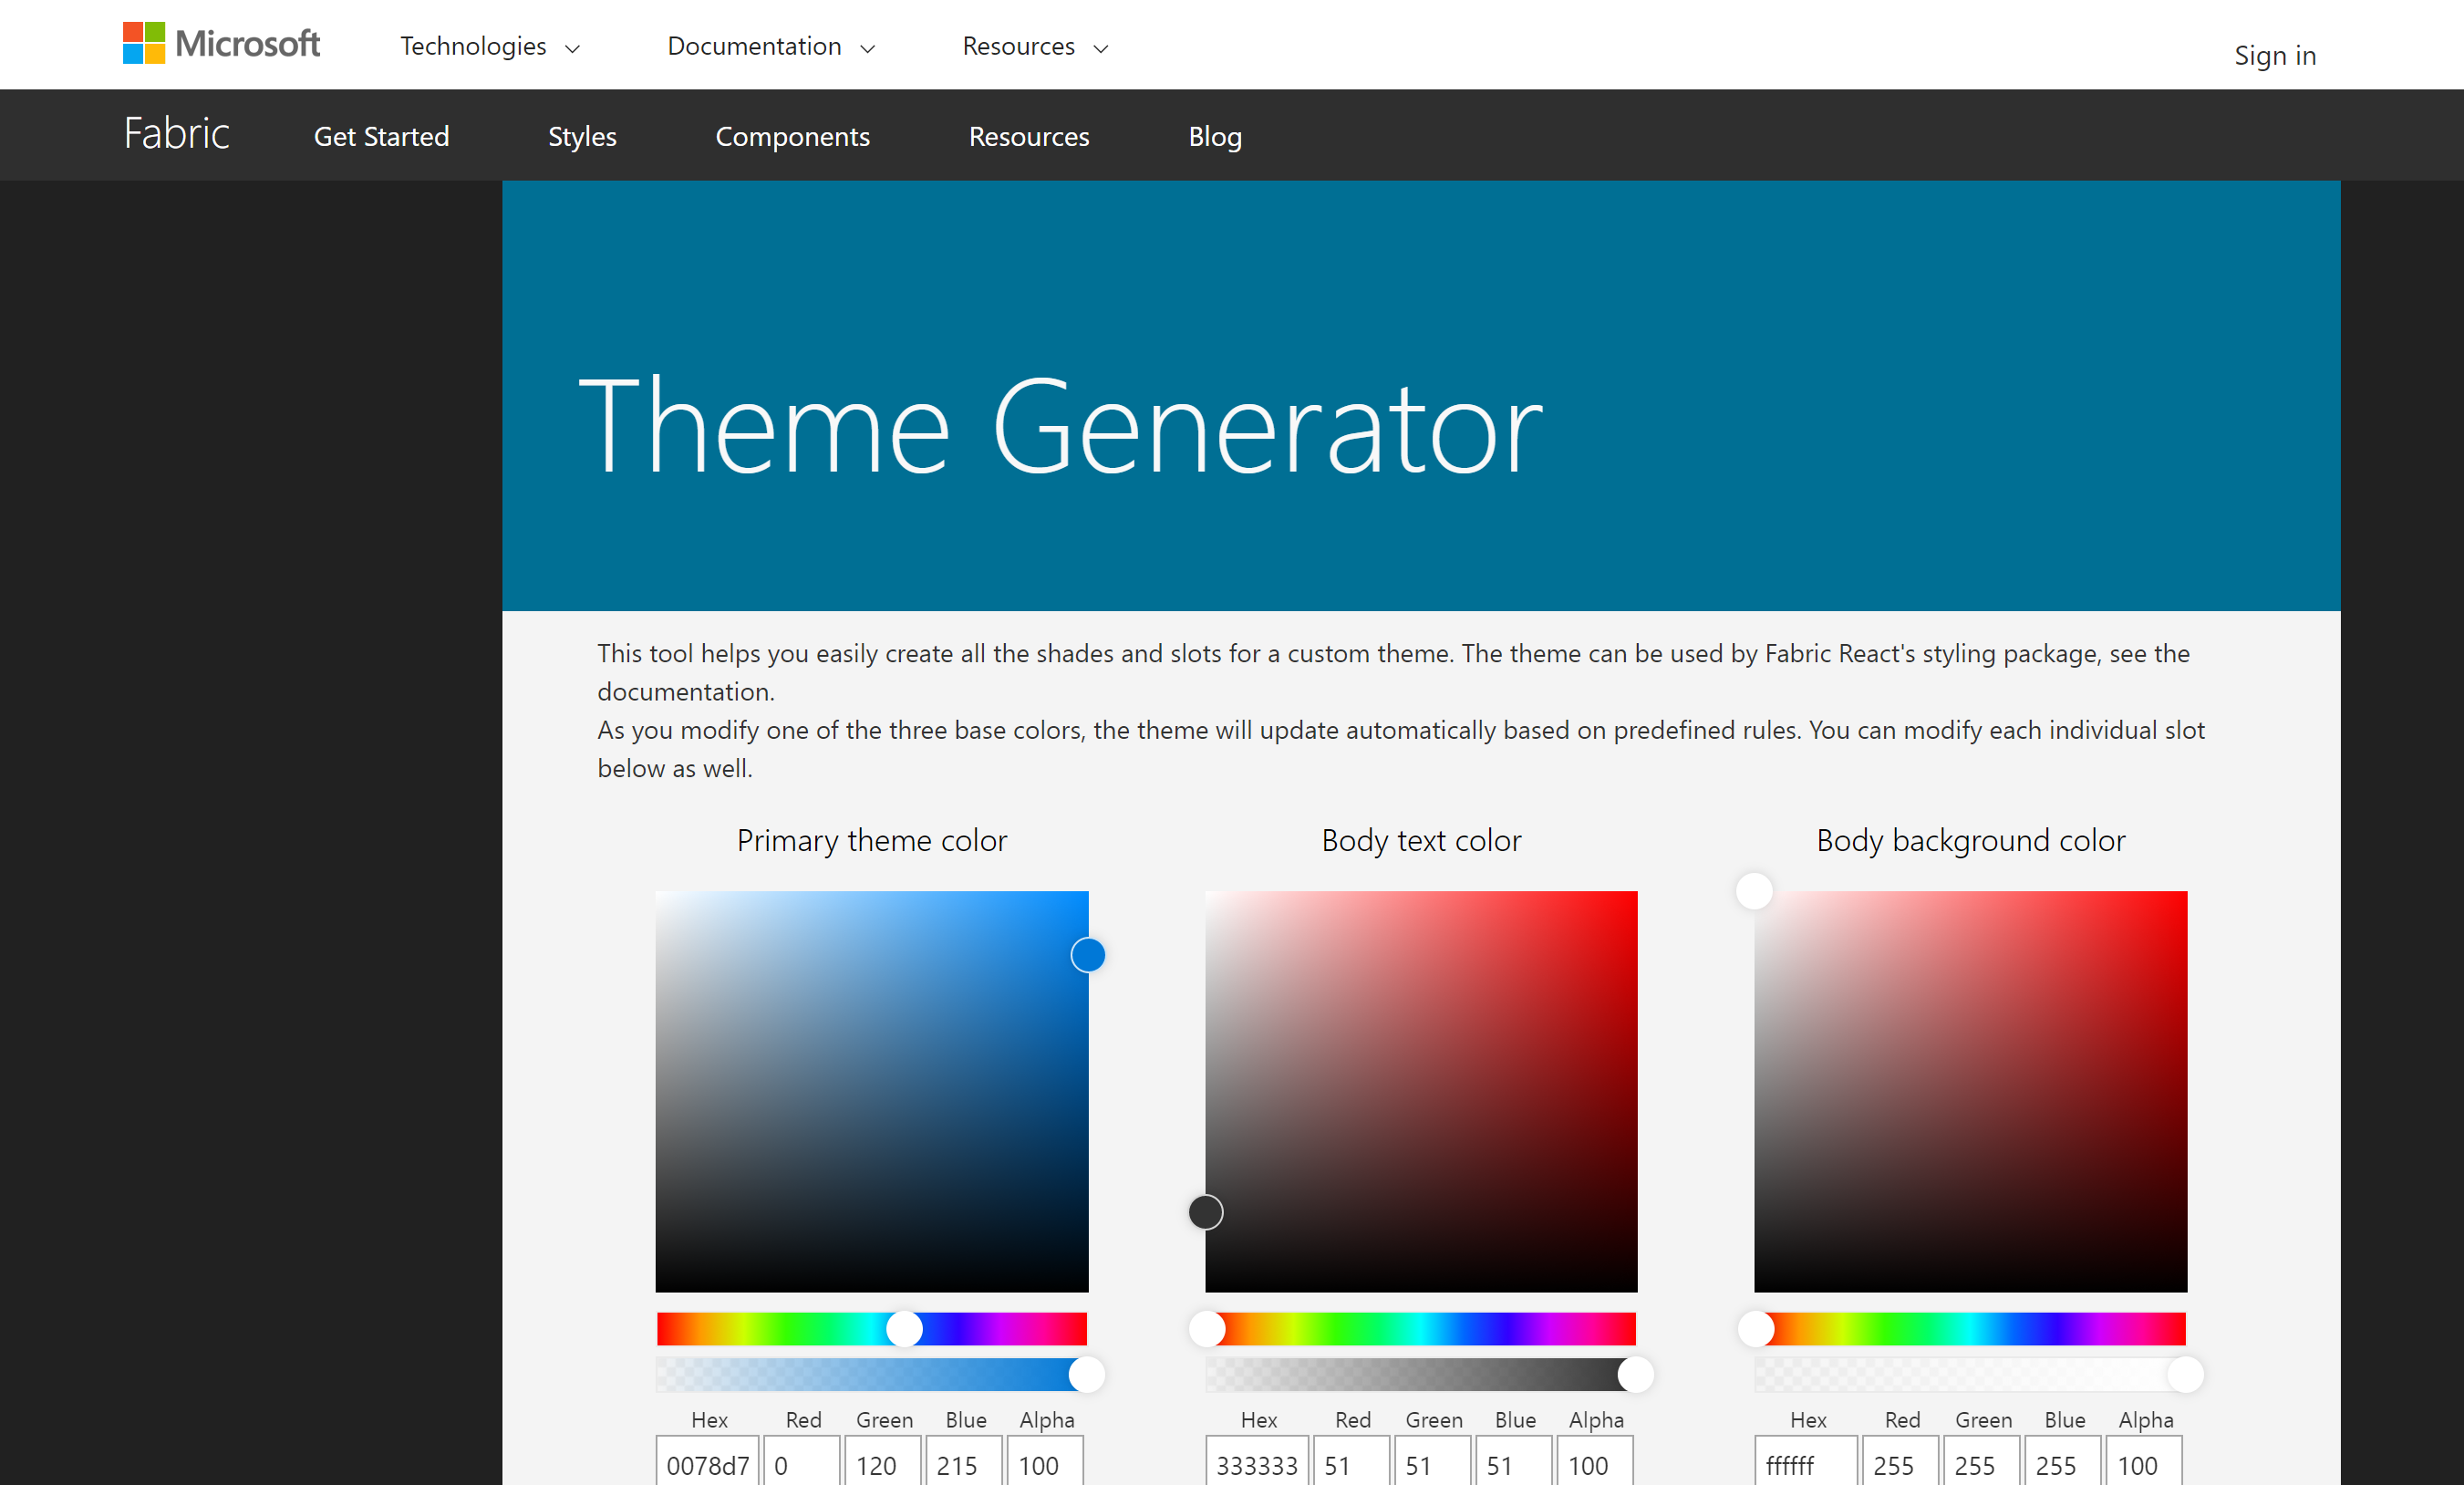2464x1485 pixels.
Task: Navigate to the Styles tab
Action: (x=582, y=136)
